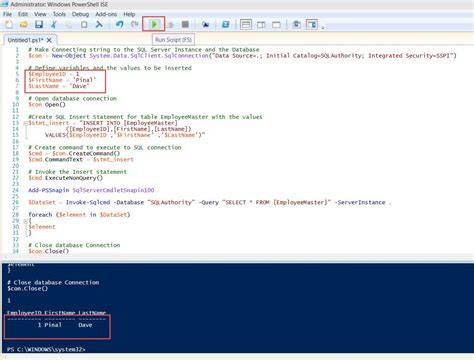The height and width of the screenshot is (360, 474).
Task: Run the script with green play button
Action: 154,24
